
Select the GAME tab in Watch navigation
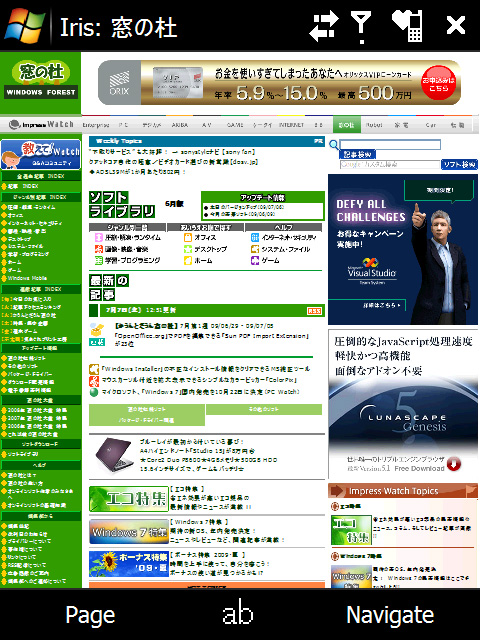tap(235, 125)
